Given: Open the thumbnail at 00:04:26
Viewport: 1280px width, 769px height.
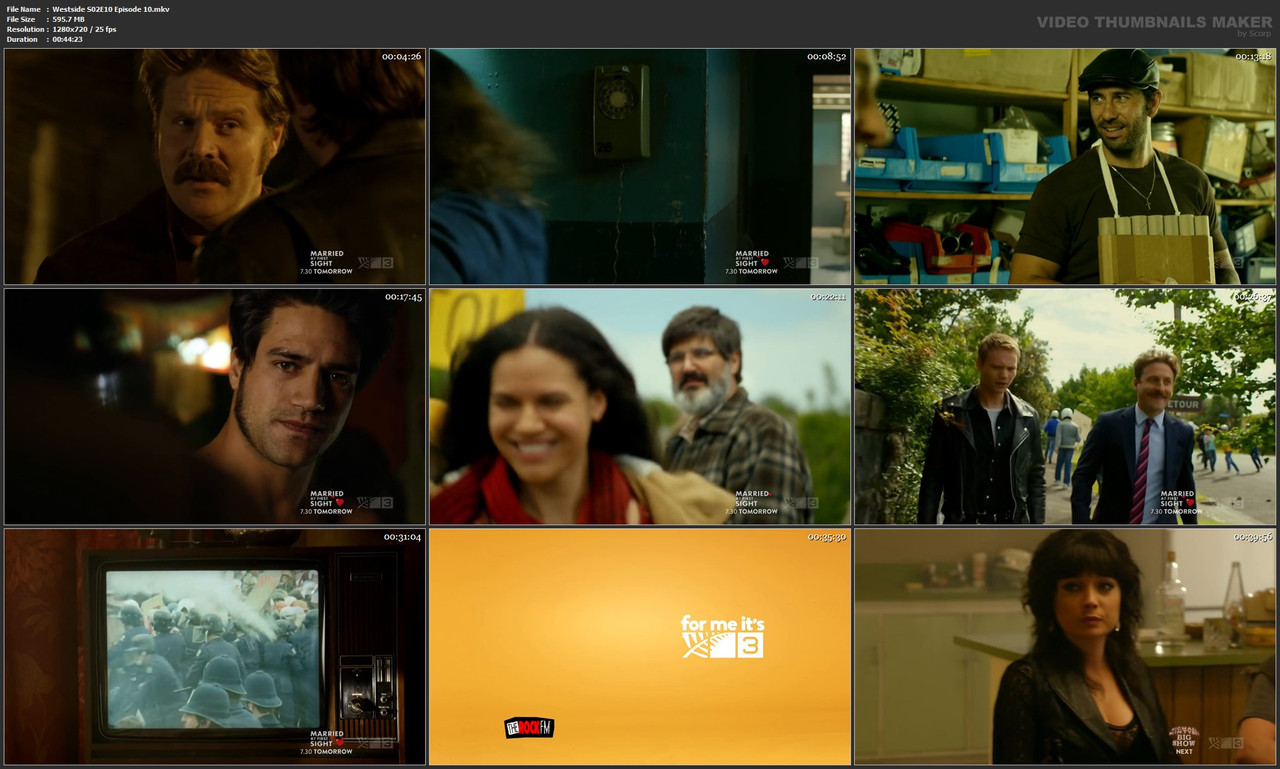Looking at the screenshot, I should [x=215, y=167].
